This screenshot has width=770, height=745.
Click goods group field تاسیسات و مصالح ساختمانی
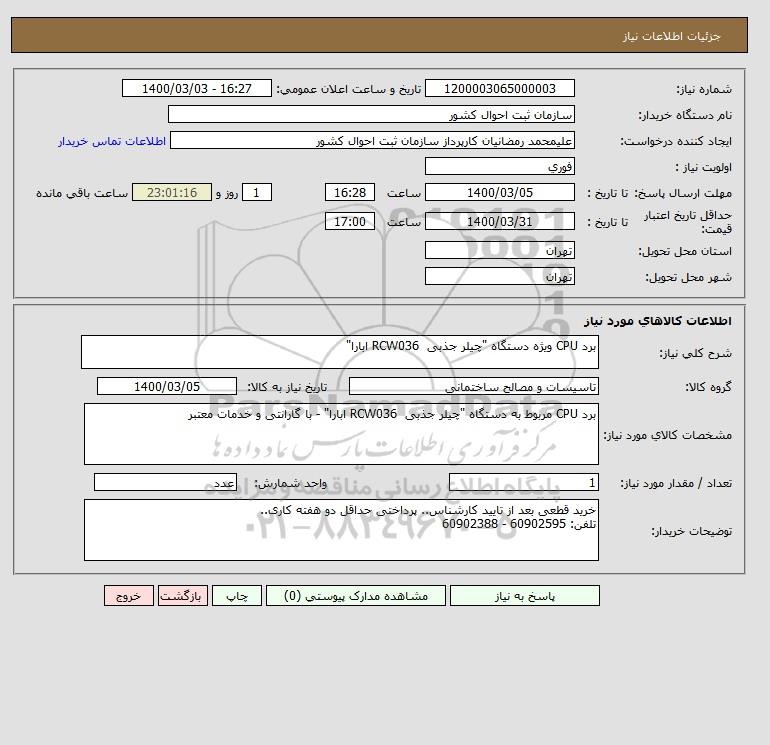point(473,386)
